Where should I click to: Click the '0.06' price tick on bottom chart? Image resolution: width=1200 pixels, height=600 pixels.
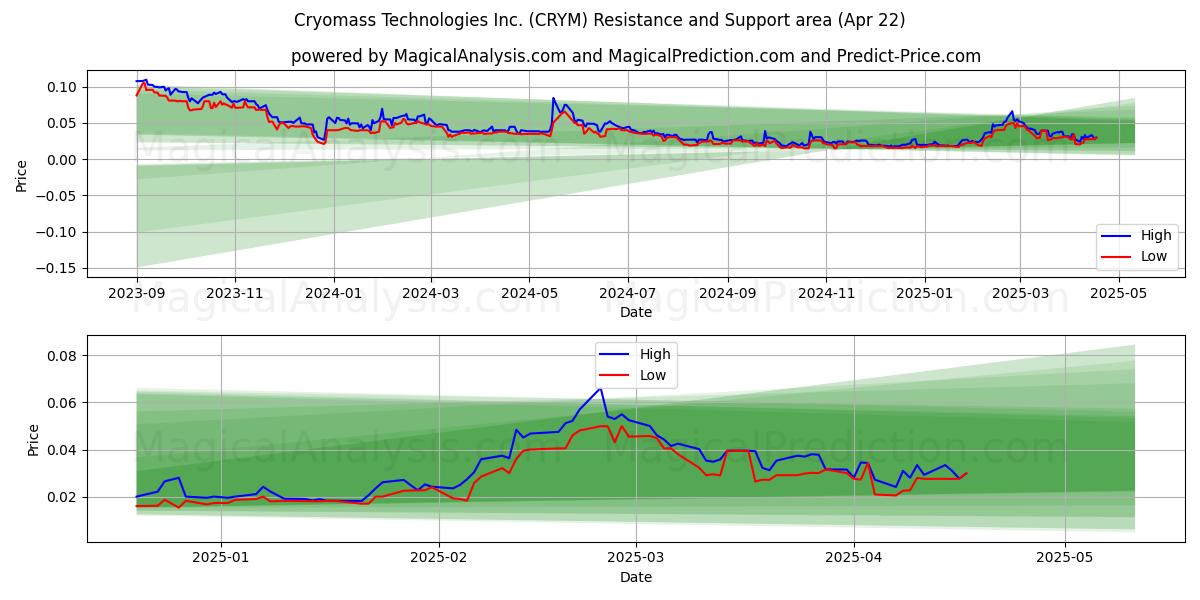(63, 403)
